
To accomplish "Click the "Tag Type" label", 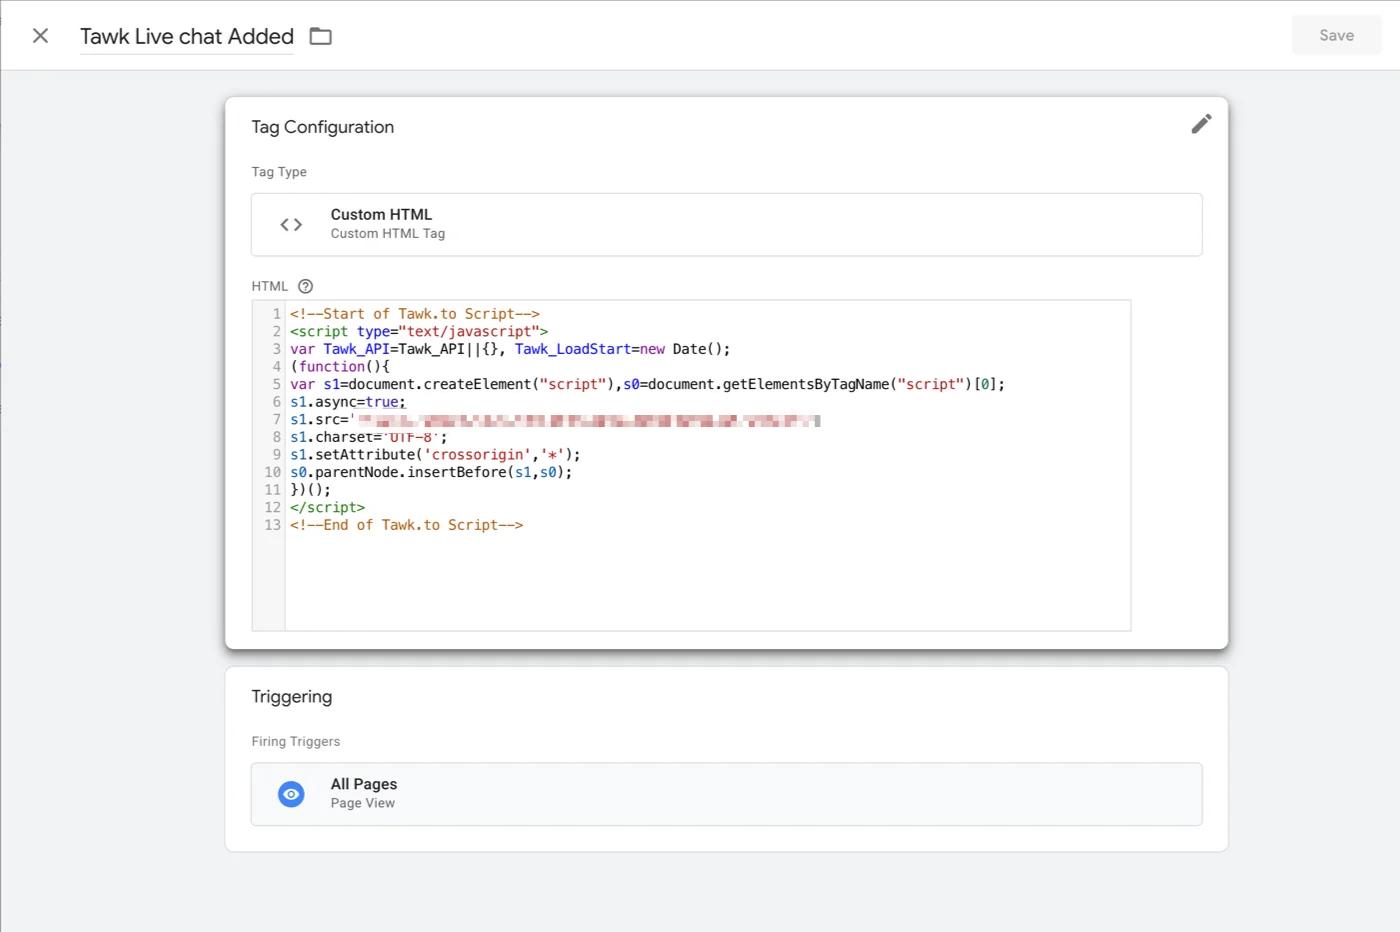I will (279, 172).
